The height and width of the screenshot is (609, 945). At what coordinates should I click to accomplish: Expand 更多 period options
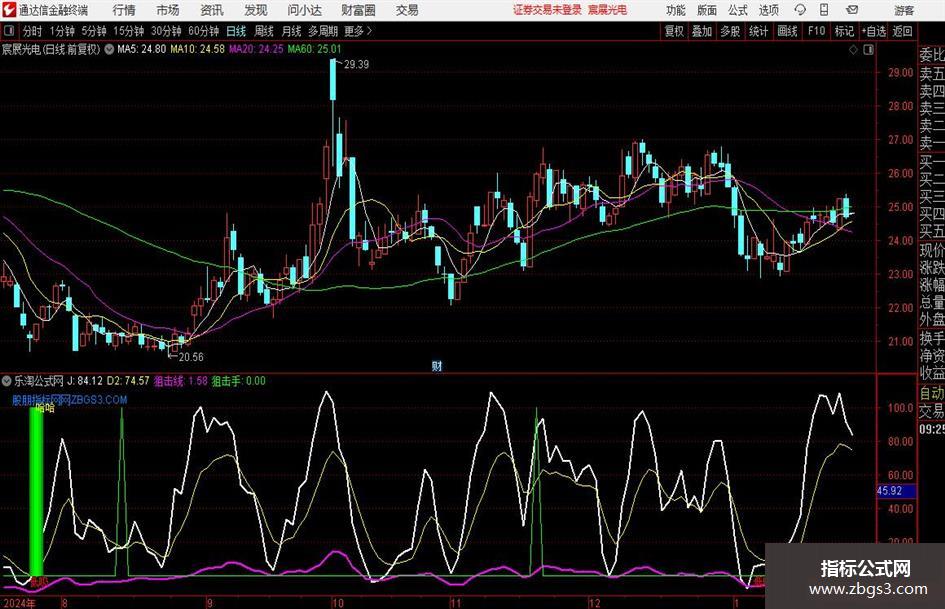[358, 31]
